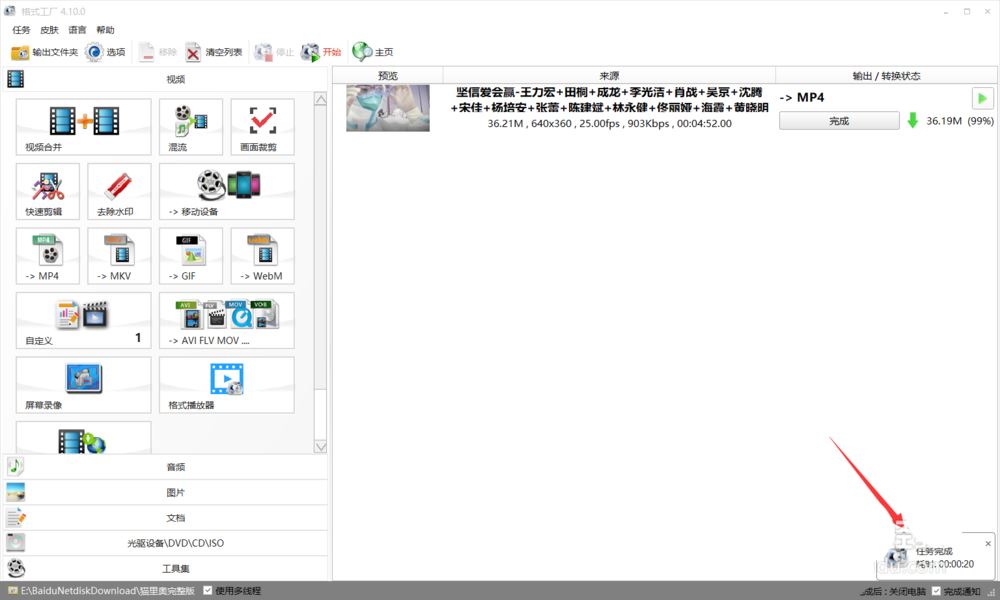Click the file info 36.21M, 640x360 text
Image resolution: width=1000 pixels, height=600 pixels.
(609, 123)
